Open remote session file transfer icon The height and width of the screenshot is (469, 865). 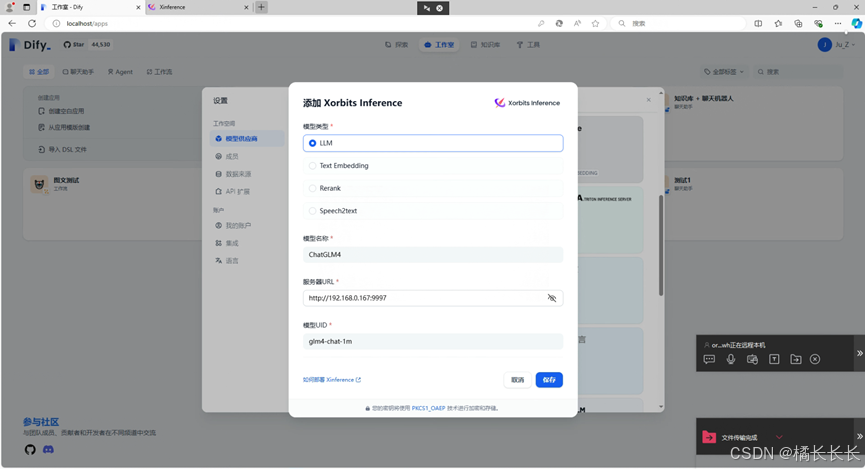click(x=795, y=359)
